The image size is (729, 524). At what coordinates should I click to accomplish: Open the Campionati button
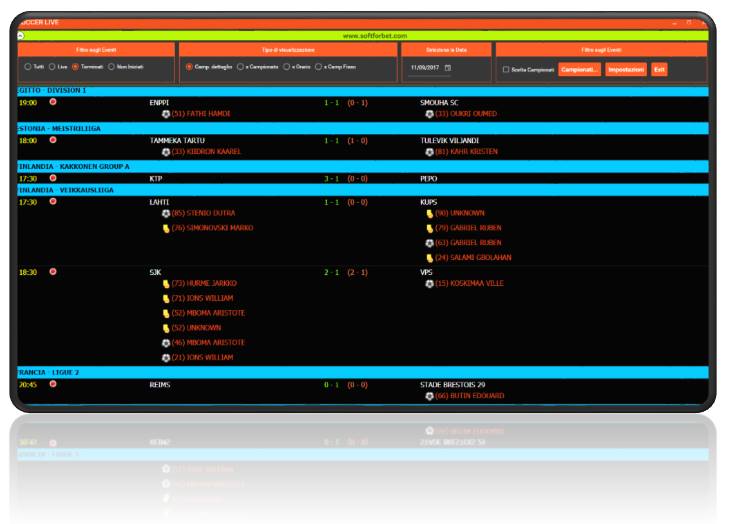(579, 70)
